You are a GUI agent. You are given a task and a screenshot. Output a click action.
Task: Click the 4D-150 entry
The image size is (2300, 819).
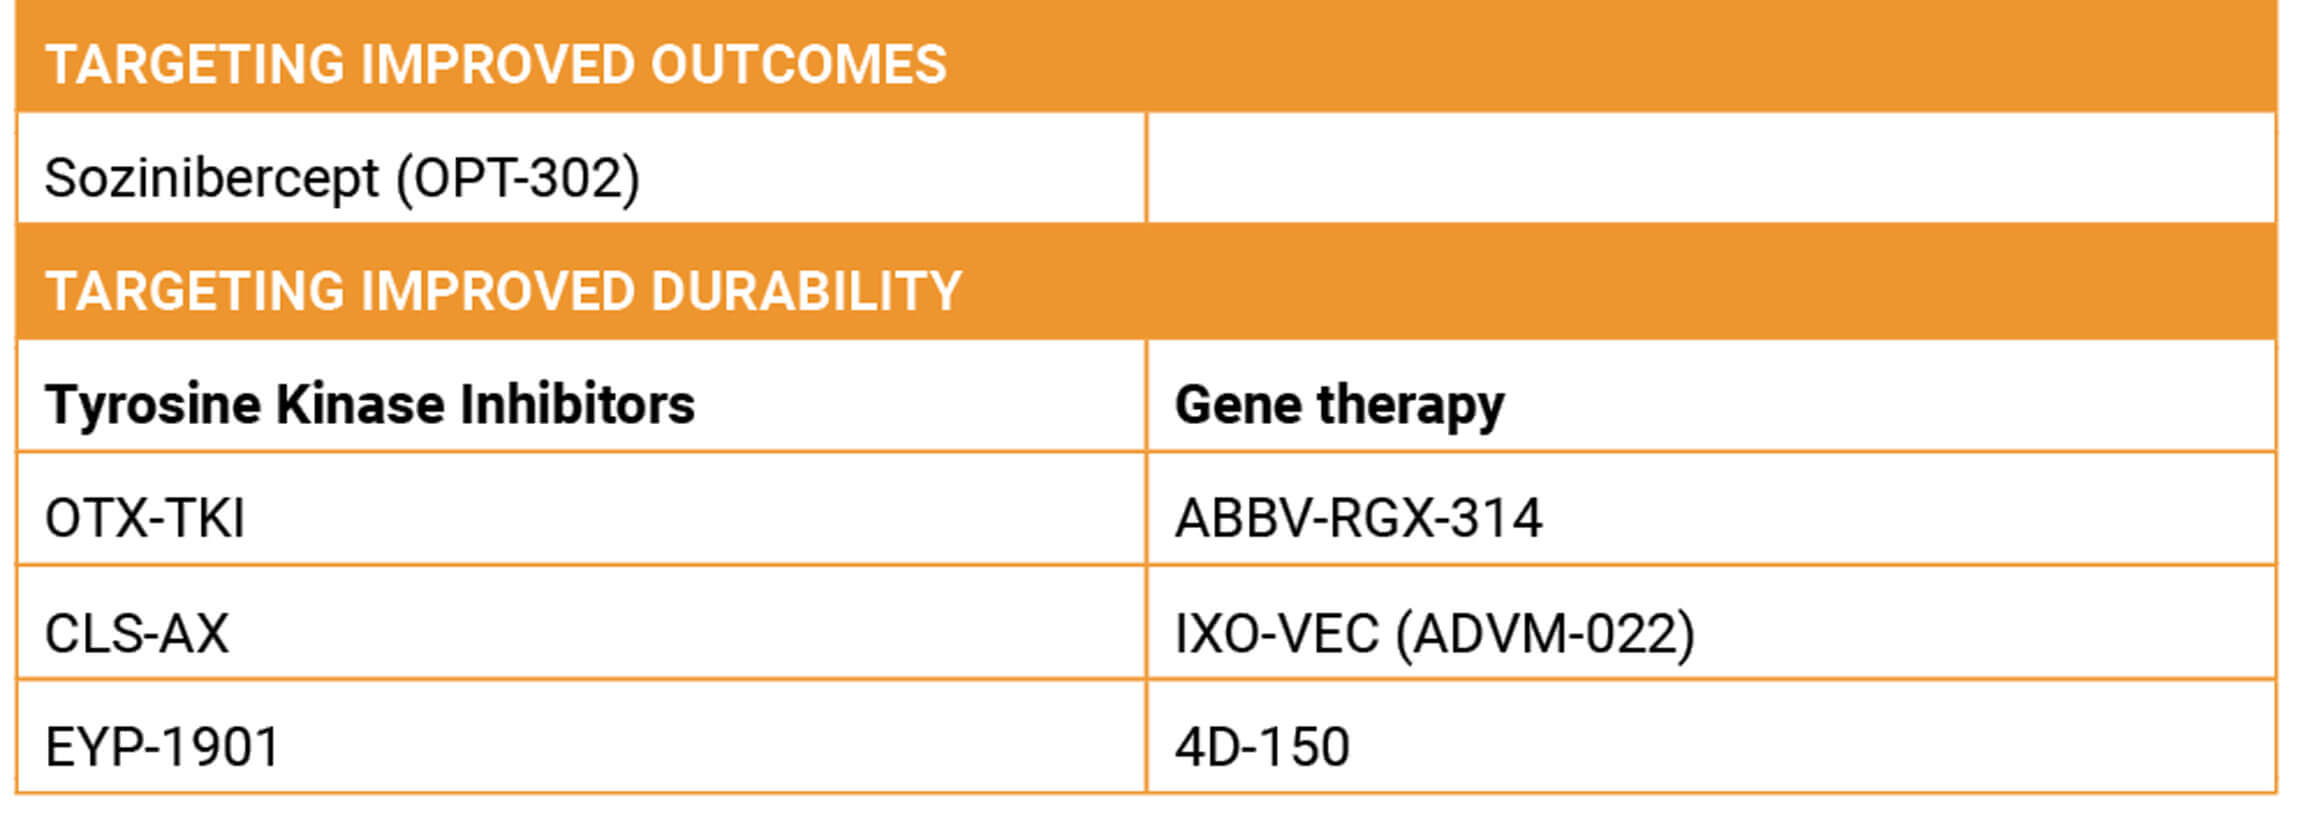tap(1262, 747)
